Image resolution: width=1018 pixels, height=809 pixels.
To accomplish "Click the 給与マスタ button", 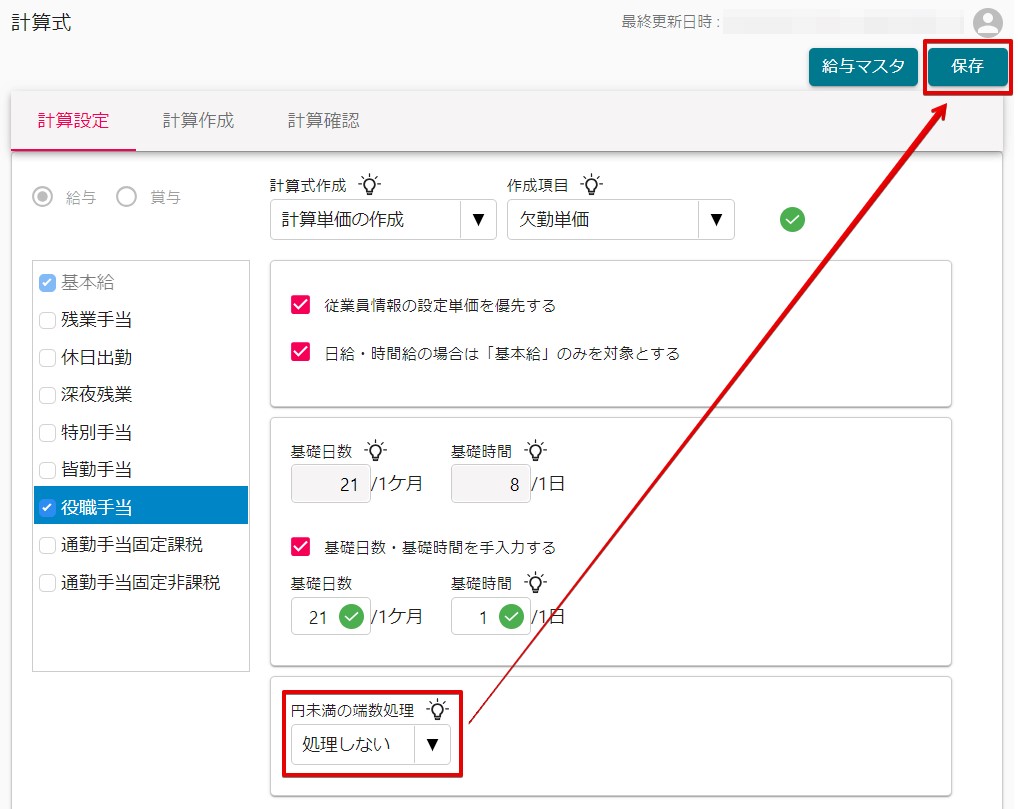I will tap(863, 66).
